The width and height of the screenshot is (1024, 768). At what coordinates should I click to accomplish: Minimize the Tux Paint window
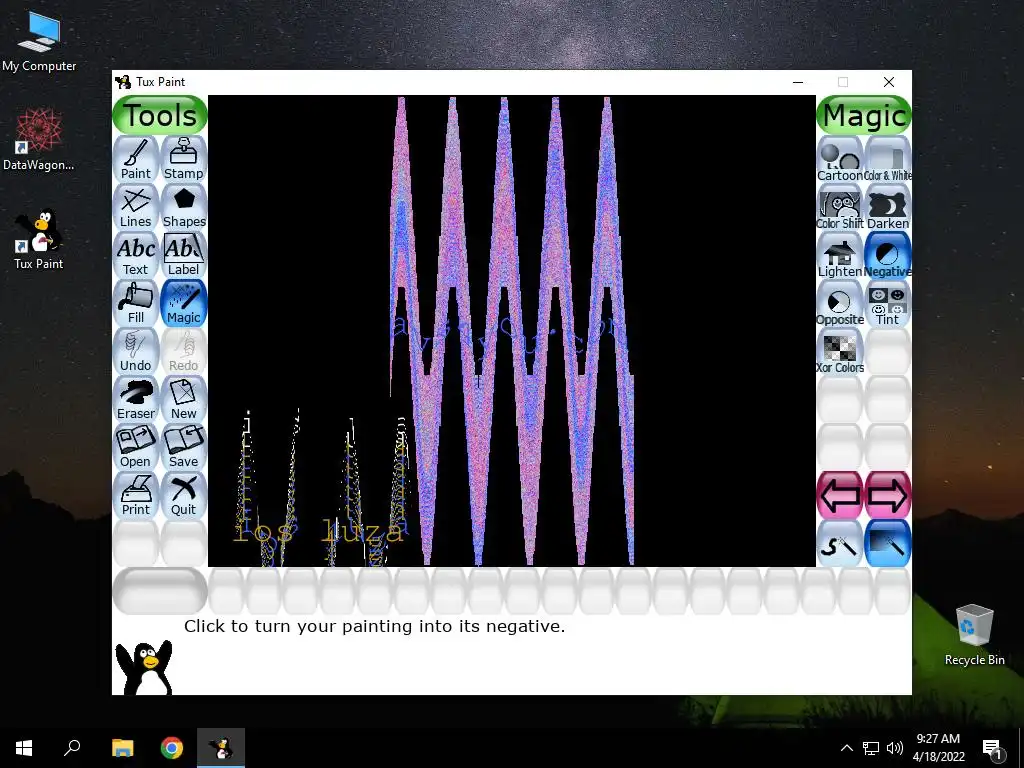(797, 82)
